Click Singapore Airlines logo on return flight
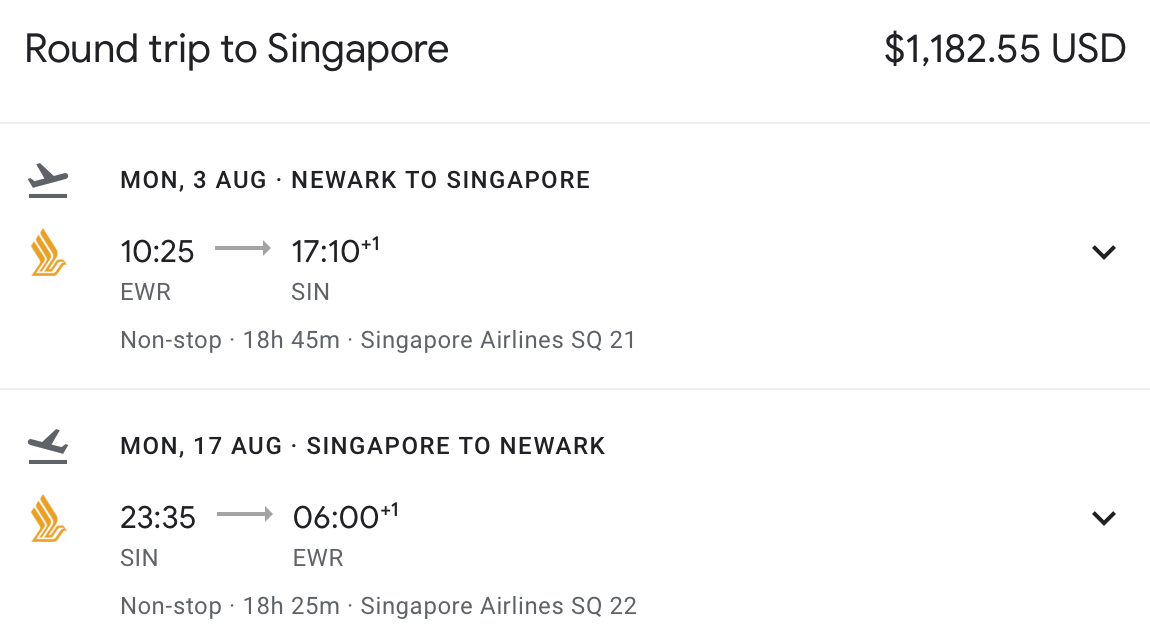This screenshot has height=632, width=1150. (x=47, y=518)
